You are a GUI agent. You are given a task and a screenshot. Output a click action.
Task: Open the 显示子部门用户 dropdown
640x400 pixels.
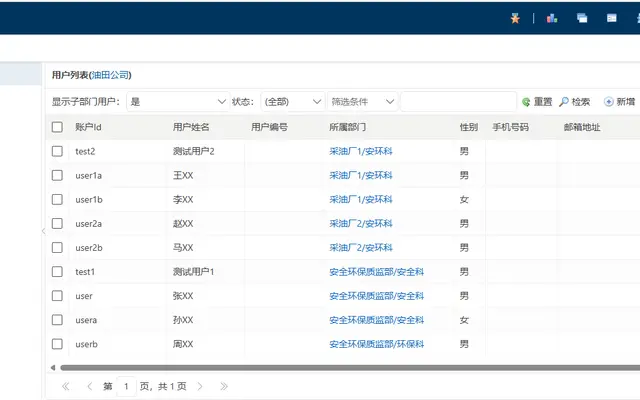178,102
